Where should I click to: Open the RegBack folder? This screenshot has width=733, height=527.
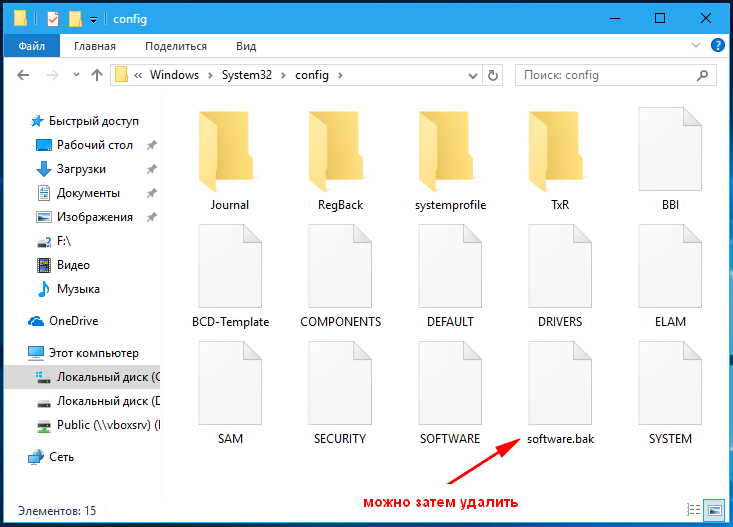340,160
